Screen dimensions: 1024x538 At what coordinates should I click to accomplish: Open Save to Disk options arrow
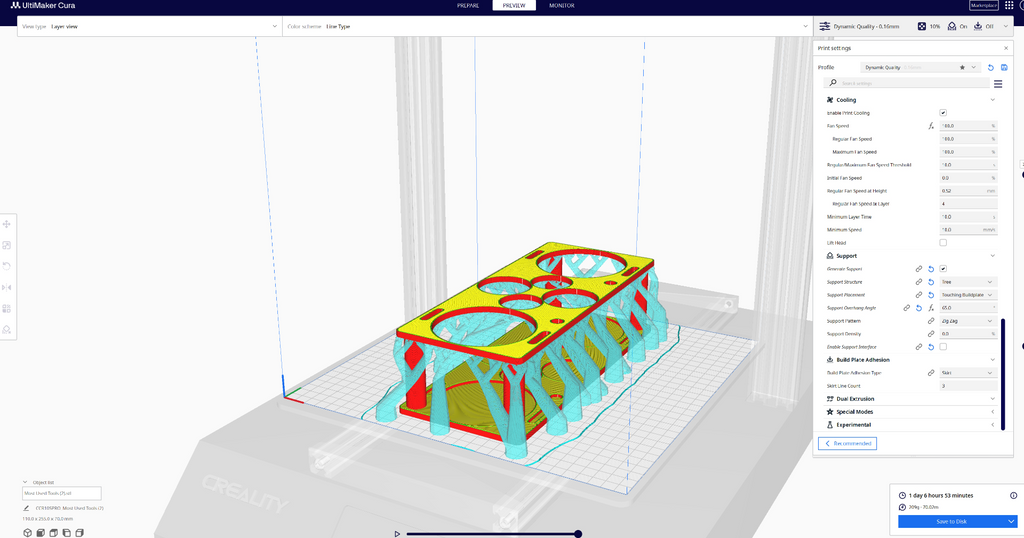tap(1011, 522)
